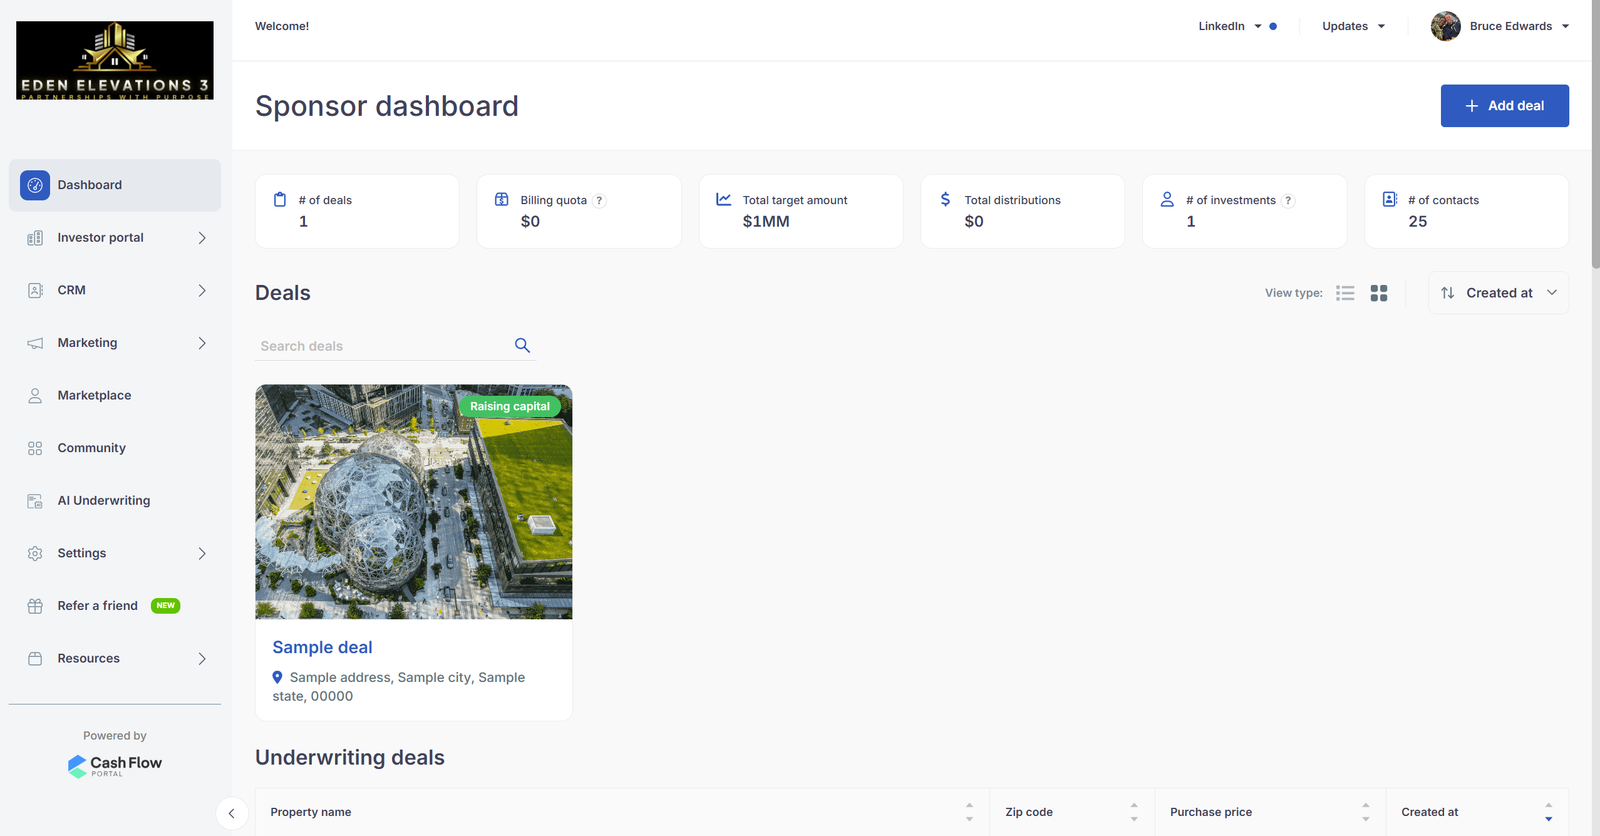Click the # of investments help icon

tap(1288, 200)
